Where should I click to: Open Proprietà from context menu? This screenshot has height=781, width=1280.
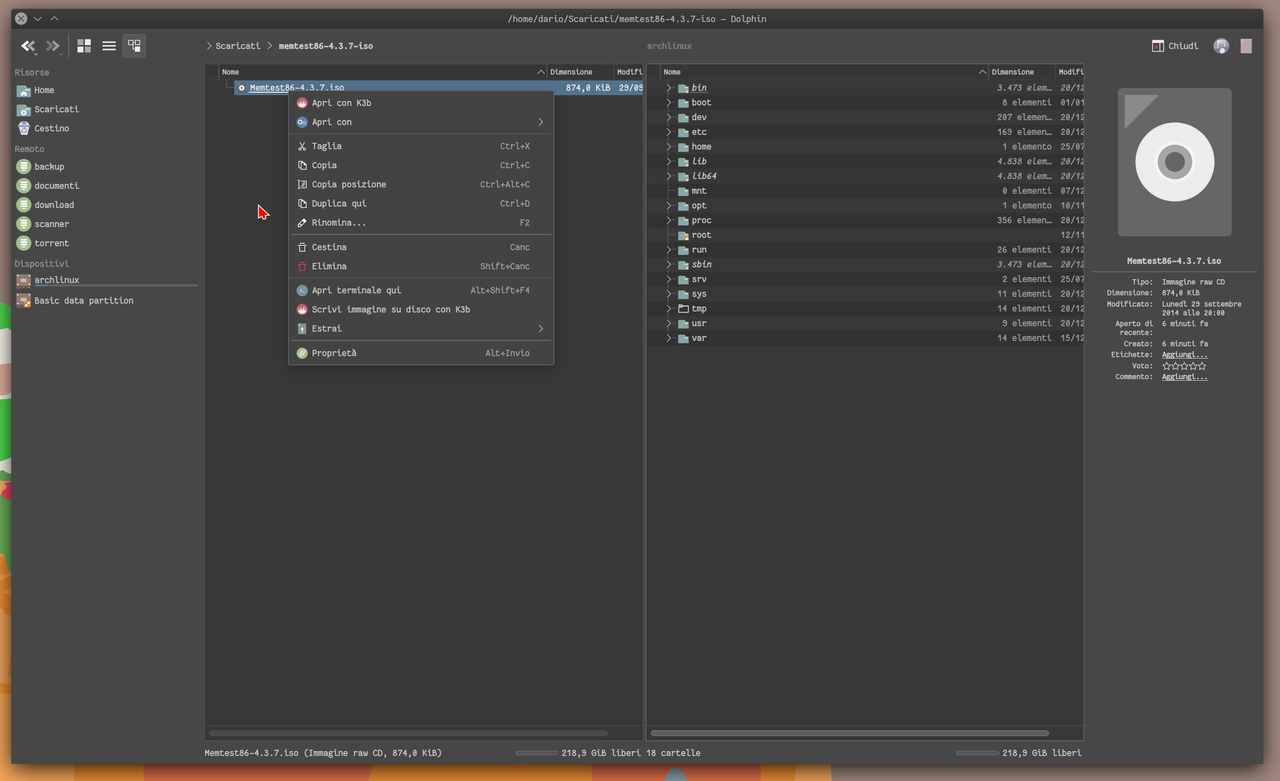click(421, 353)
